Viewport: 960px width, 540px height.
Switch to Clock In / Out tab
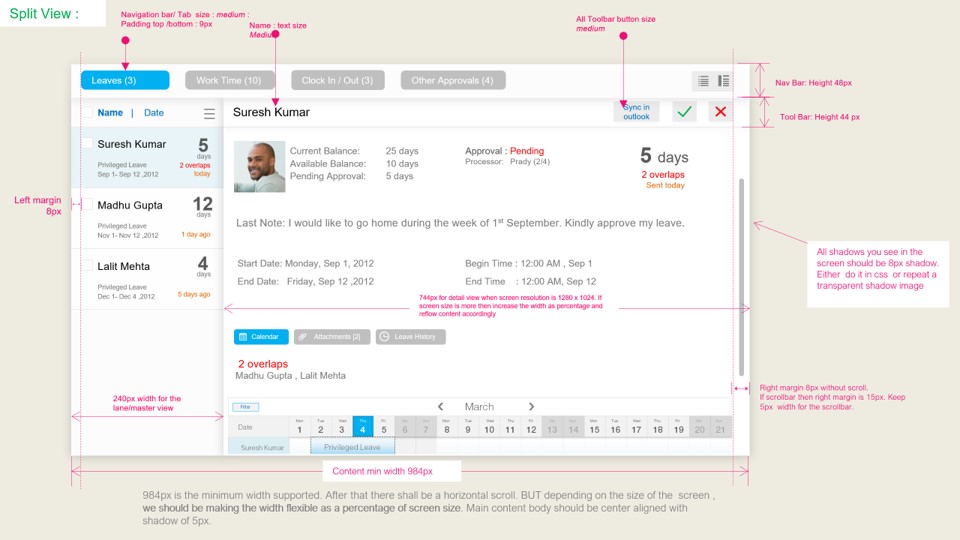[x=337, y=80]
